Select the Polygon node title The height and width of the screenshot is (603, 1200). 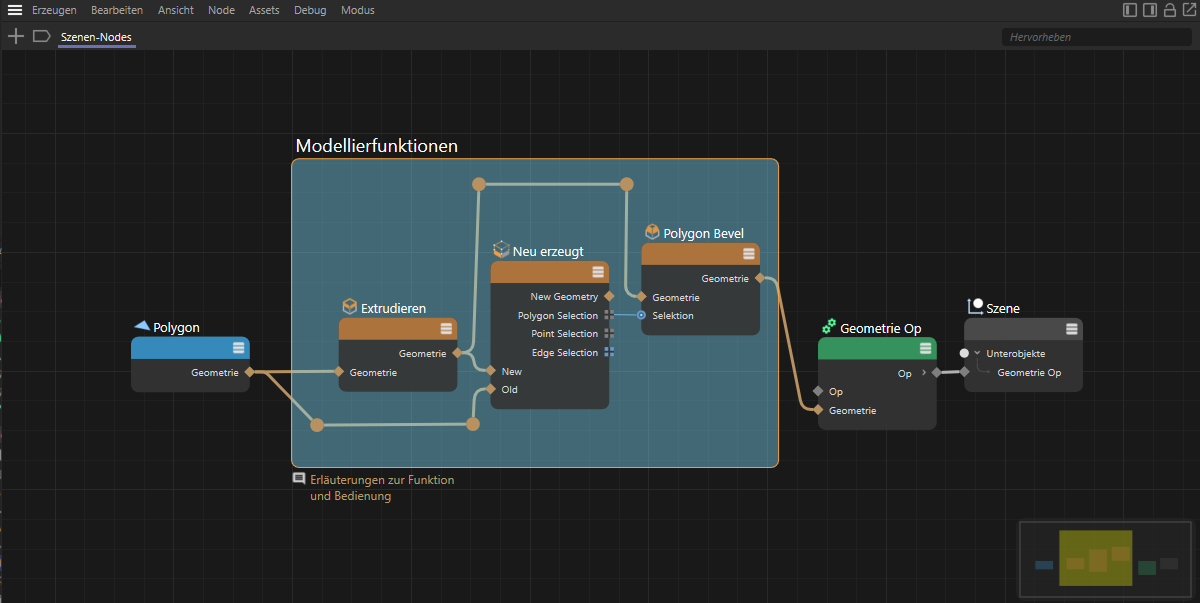click(x=176, y=328)
